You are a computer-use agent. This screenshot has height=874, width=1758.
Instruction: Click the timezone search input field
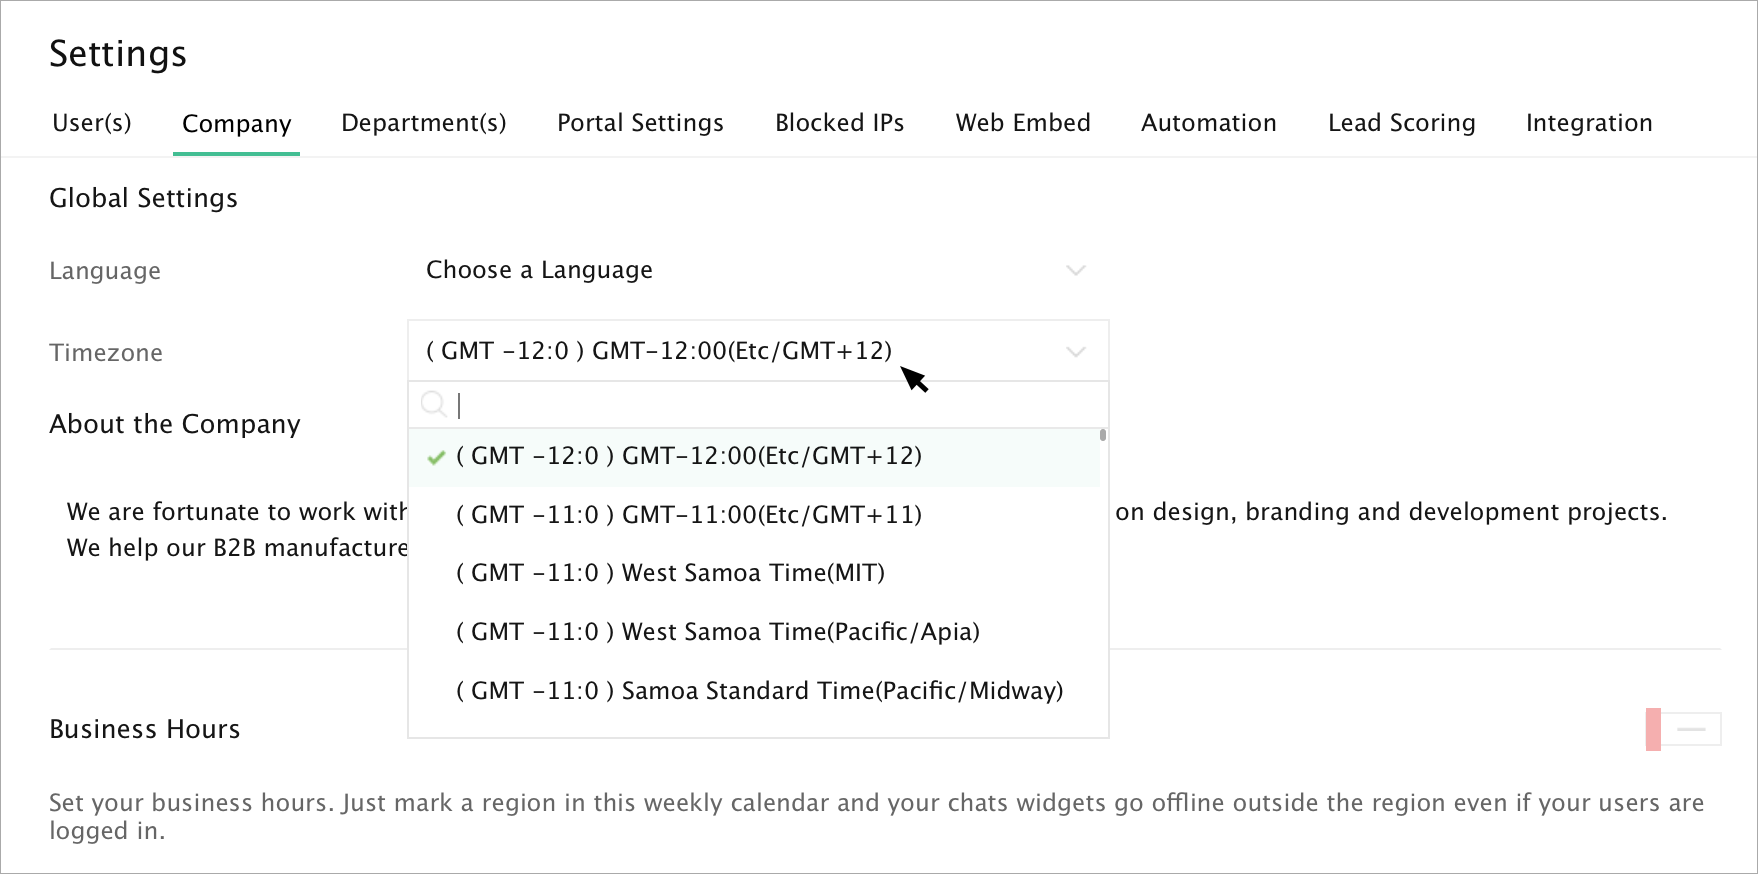pyautogui.click(x=770, y=405)
